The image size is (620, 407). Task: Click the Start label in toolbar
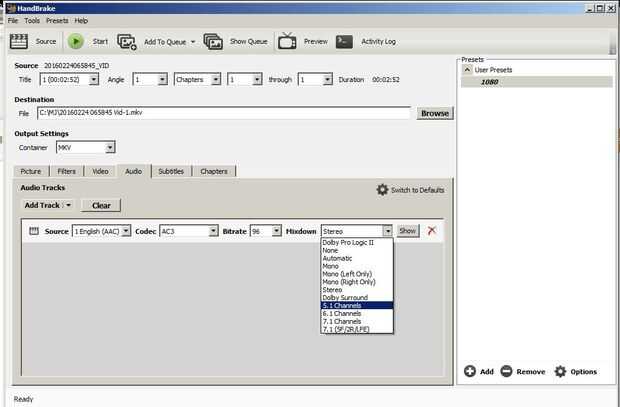coord(100,42)
